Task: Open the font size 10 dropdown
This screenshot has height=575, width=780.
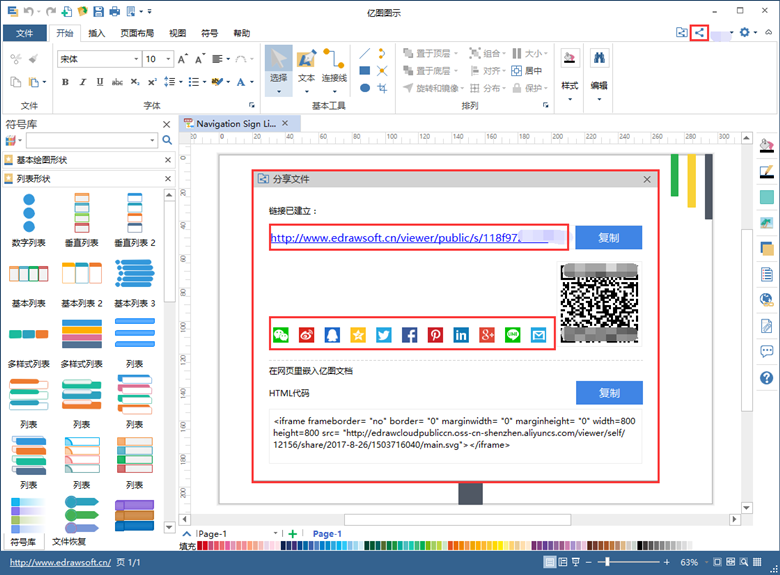Action: pos(168,59)
